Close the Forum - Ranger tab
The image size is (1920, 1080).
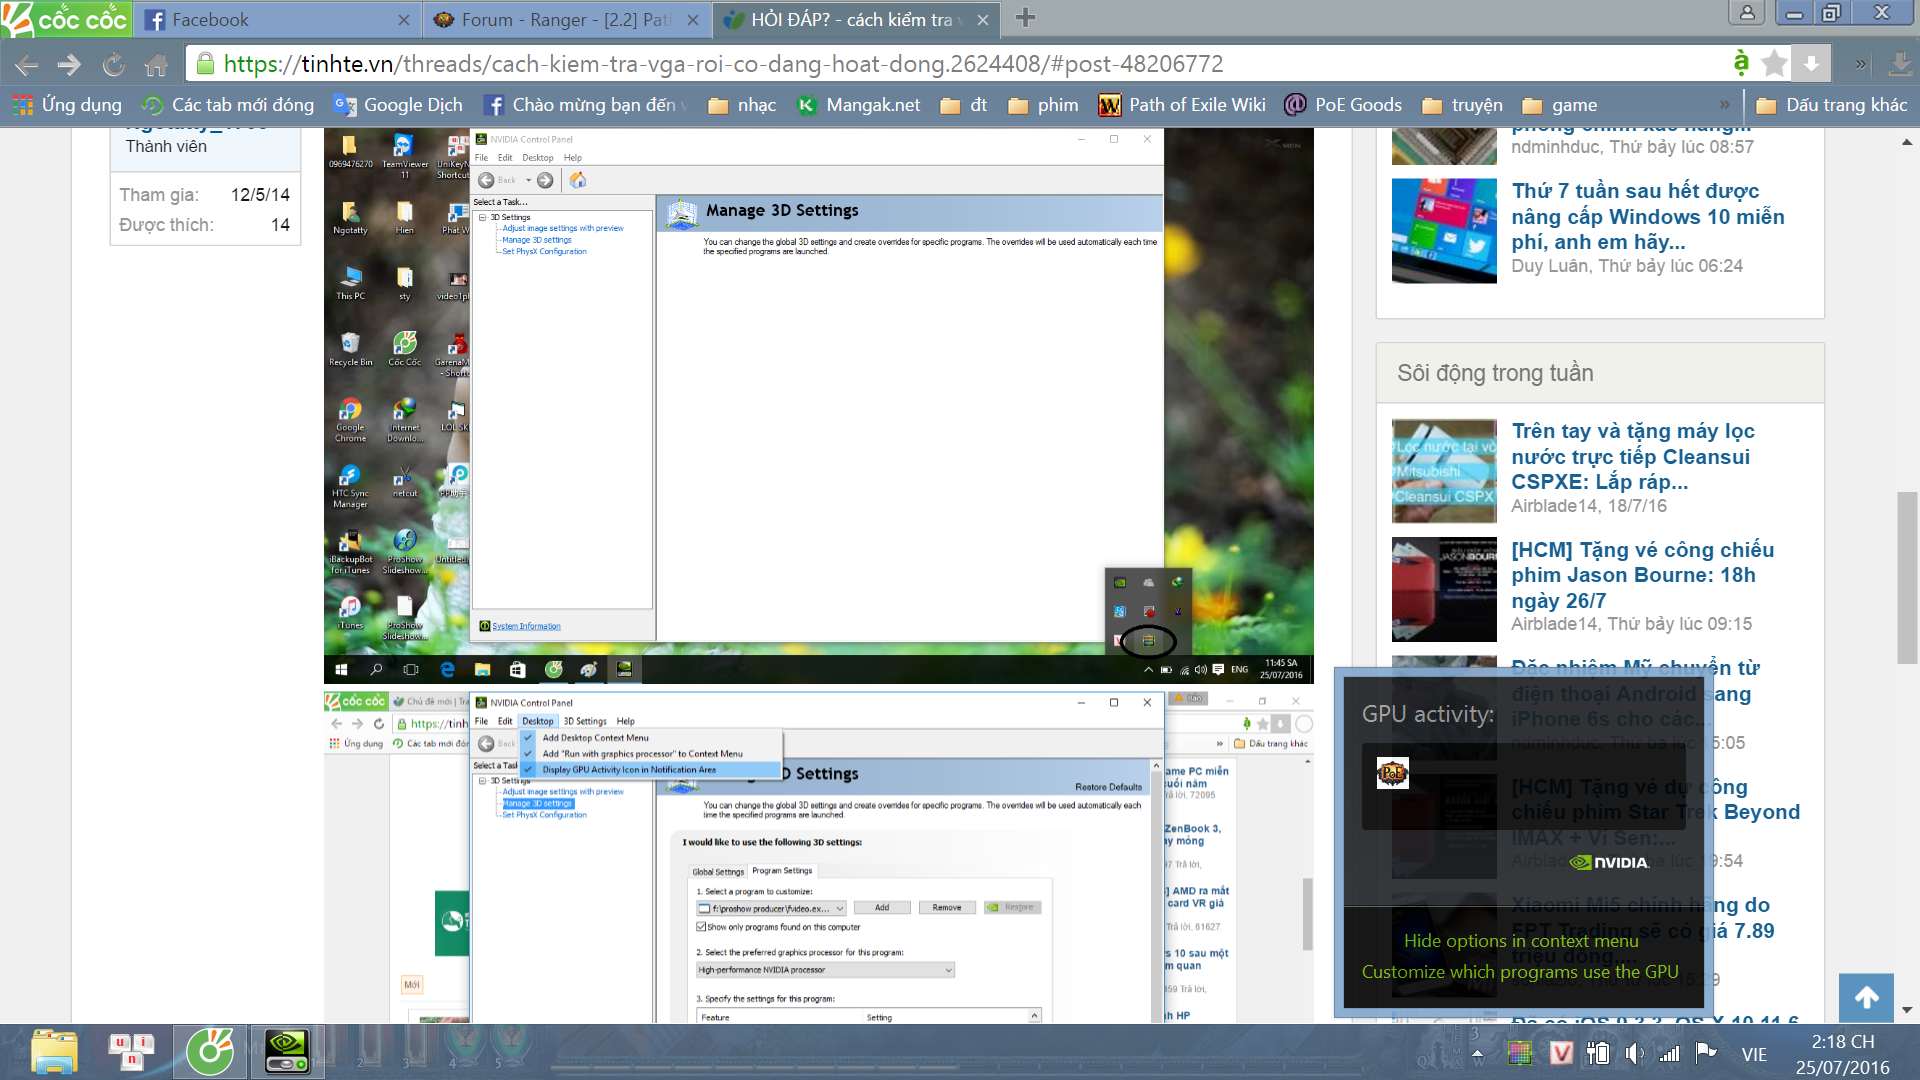click(x=693, y=20)
